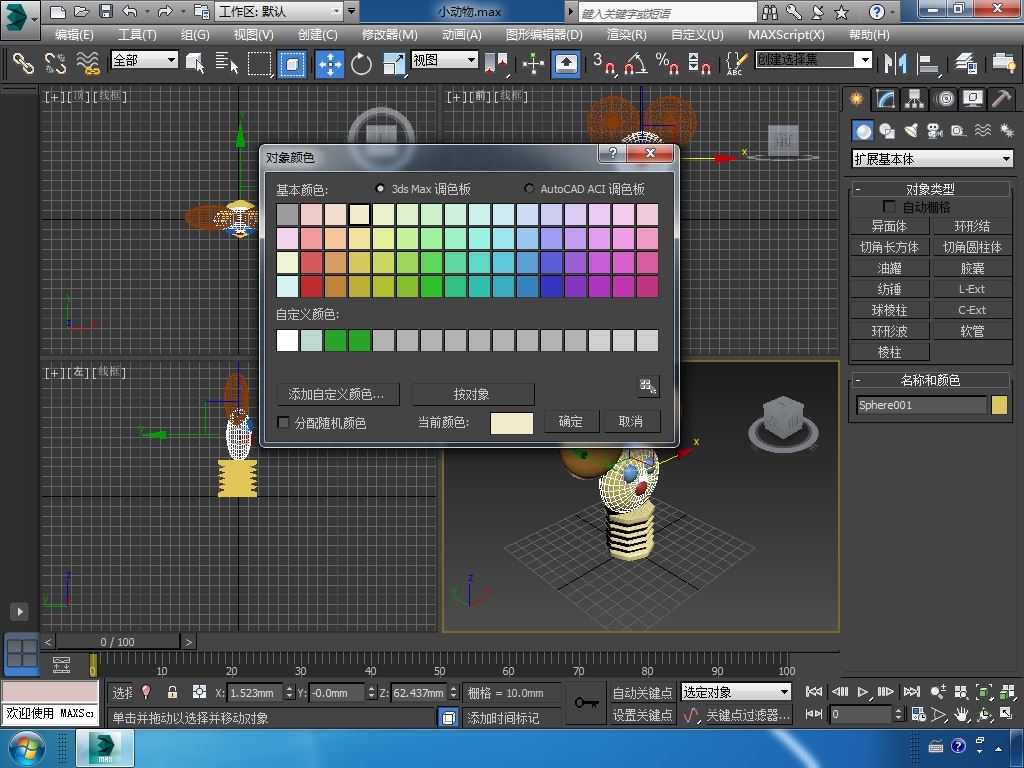Click the Edit Named Selection Sets icon

click(735, 63)
